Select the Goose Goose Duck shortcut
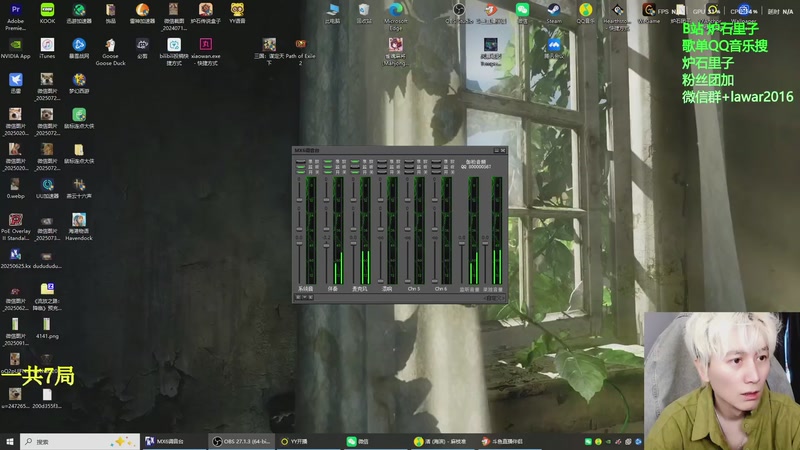The width and height of the screenshot is (800, 450). click(x=110, y=45)
